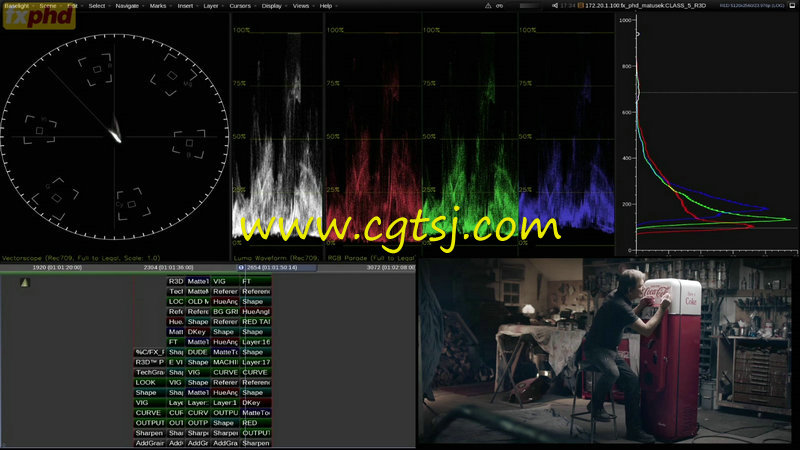Image resolution: width=800 pixels, height=450 pixels.
Task: Click the 1920 (01:01:20:00) timeline label
Action: (57, 267)
